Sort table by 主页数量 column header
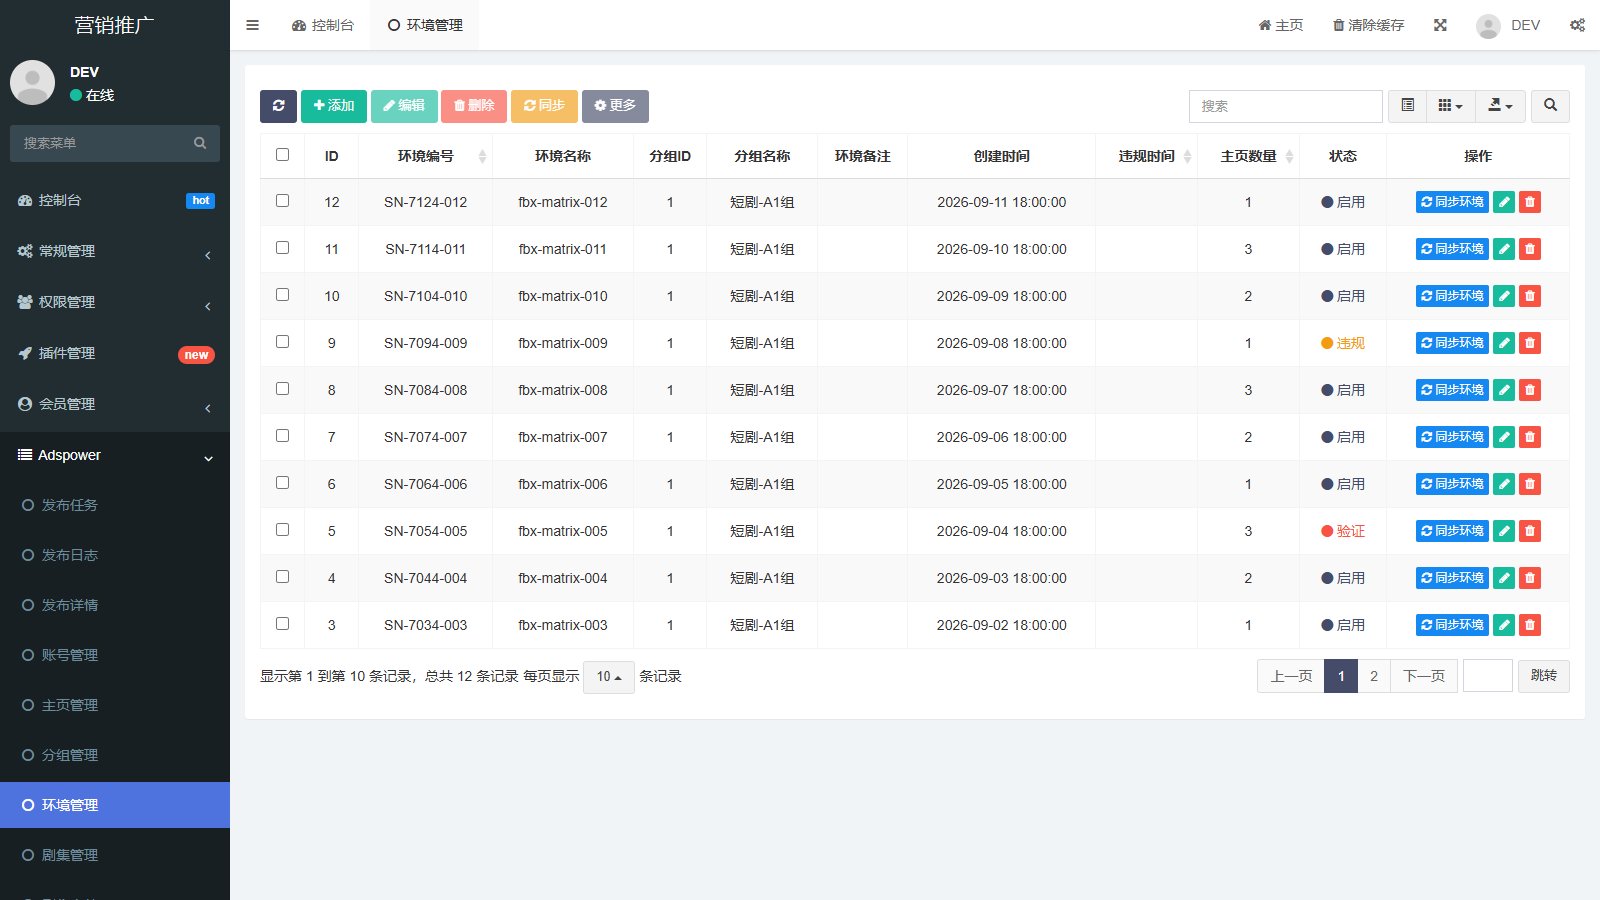This screenshot has height=900, width=1600. tap(1248, 156)
